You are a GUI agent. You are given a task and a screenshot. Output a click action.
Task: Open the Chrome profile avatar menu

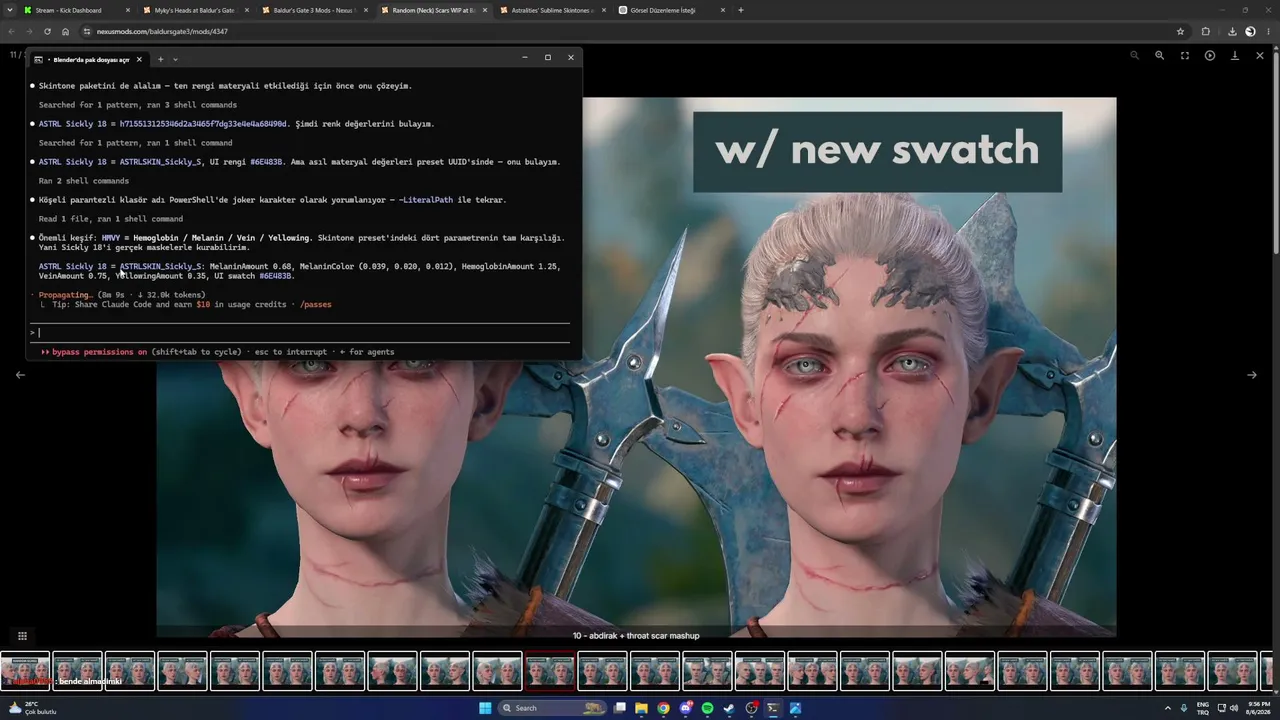[x=1250, y=31]
